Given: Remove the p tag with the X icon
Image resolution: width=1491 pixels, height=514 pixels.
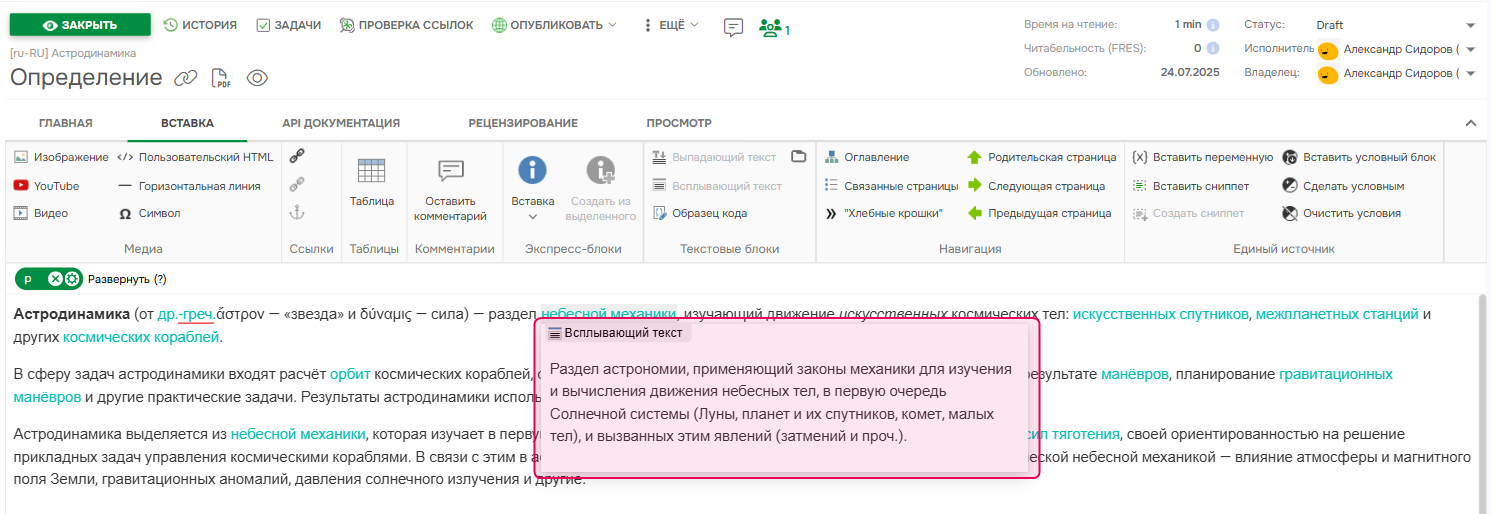Looking at the screenshot, I should click(x=55, y=279).
